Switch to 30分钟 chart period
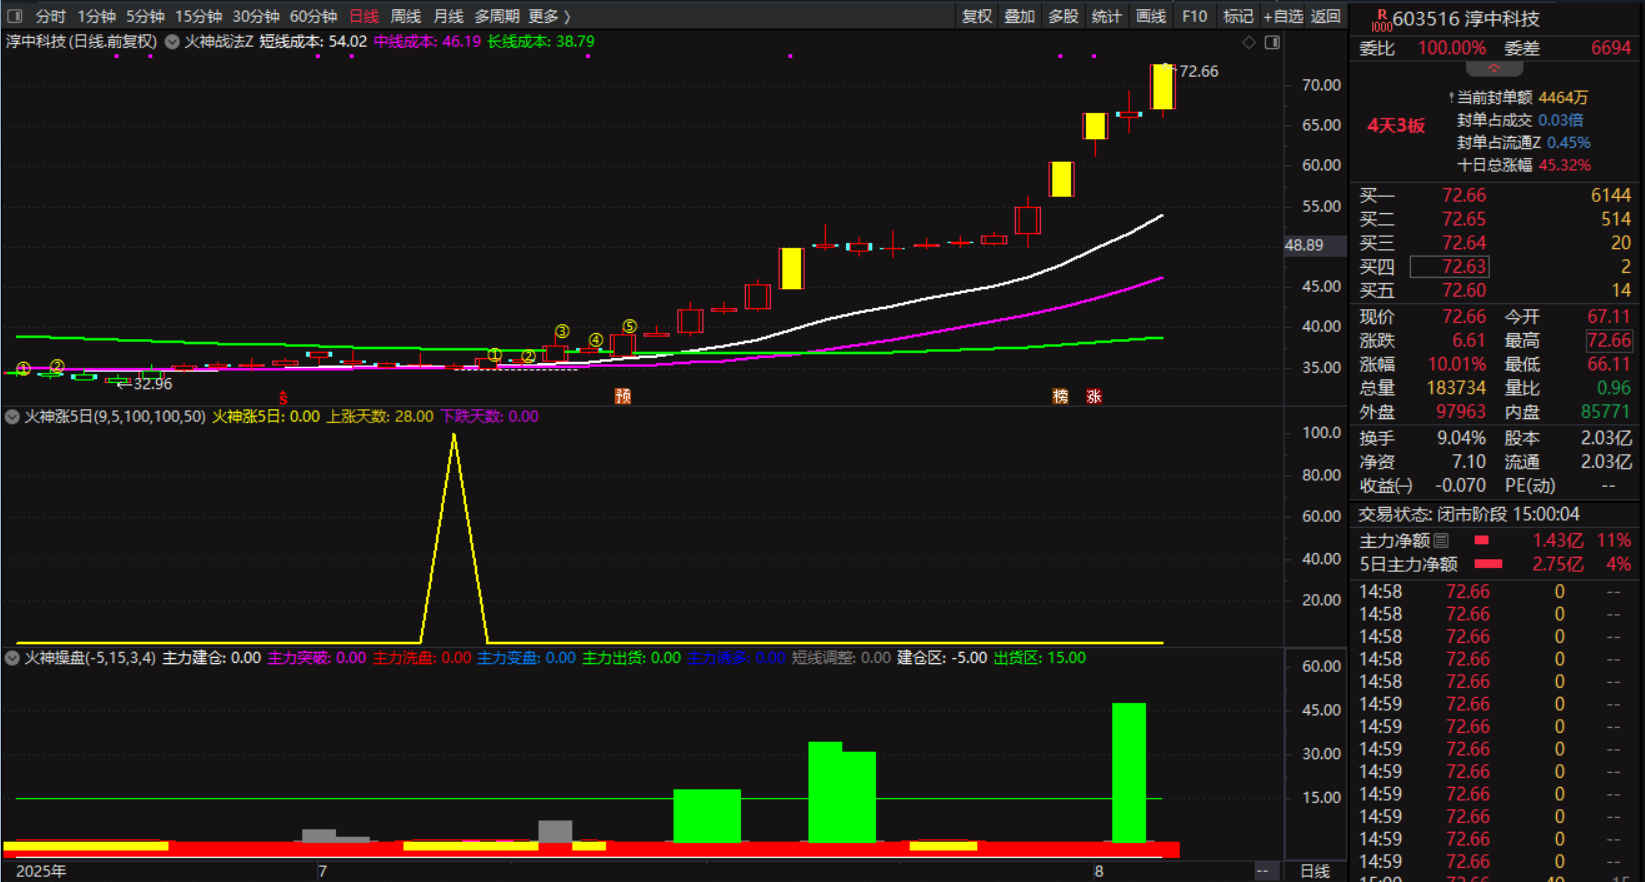 [x=255, y=16]
